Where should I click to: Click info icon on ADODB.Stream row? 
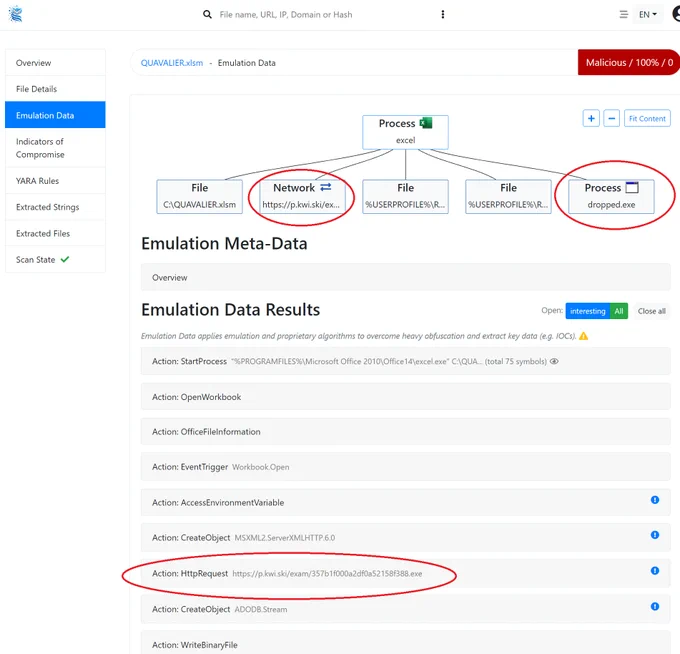point(655,606)
